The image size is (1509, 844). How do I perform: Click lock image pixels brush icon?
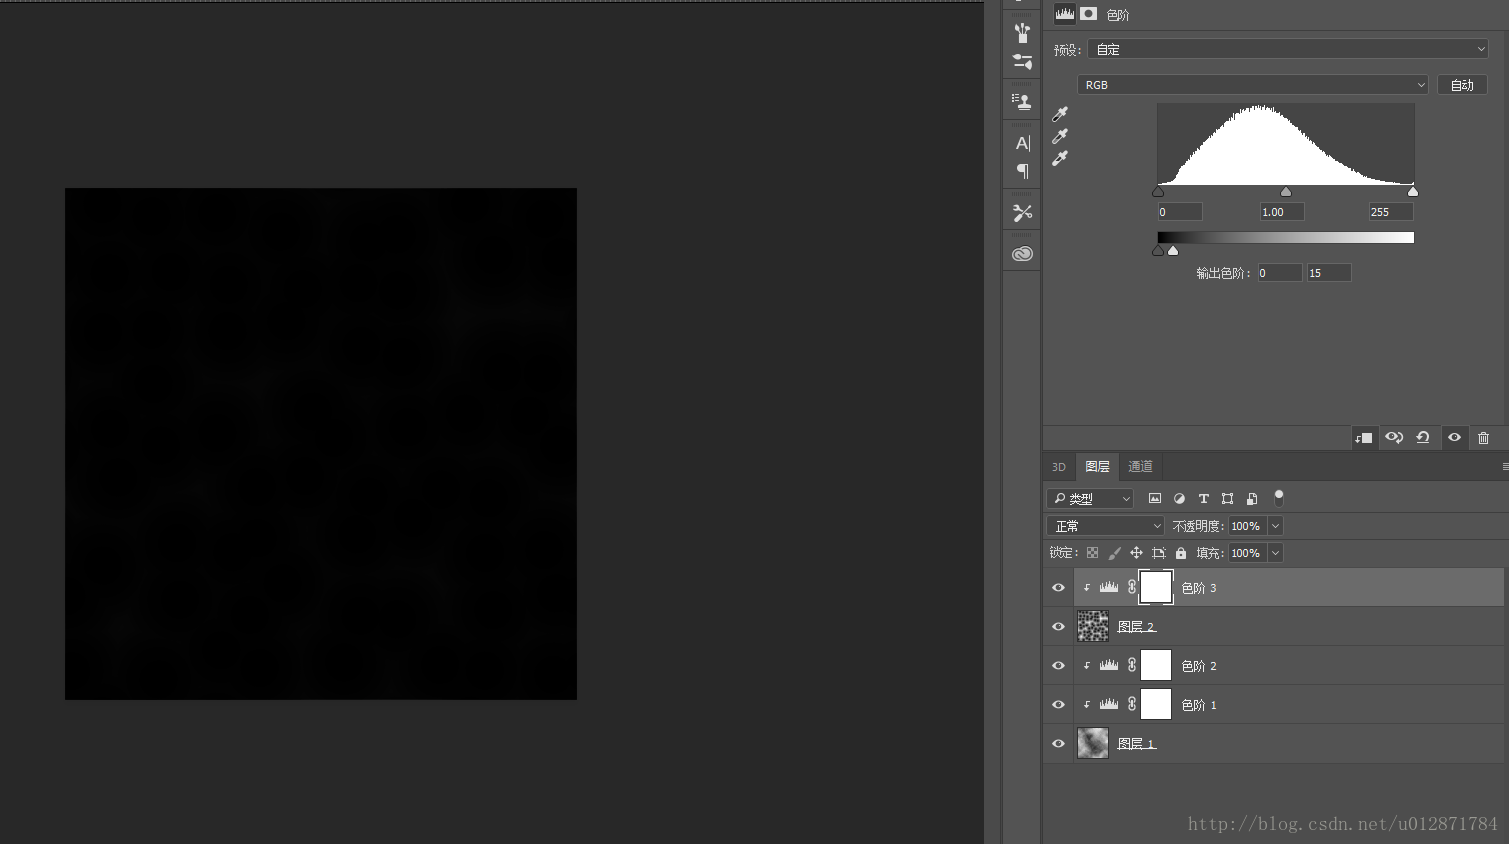(1114, 553)
